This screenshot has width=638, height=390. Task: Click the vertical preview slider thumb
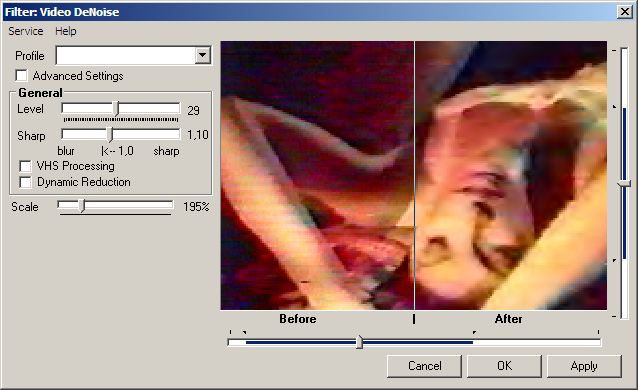[x=624, y=184]
